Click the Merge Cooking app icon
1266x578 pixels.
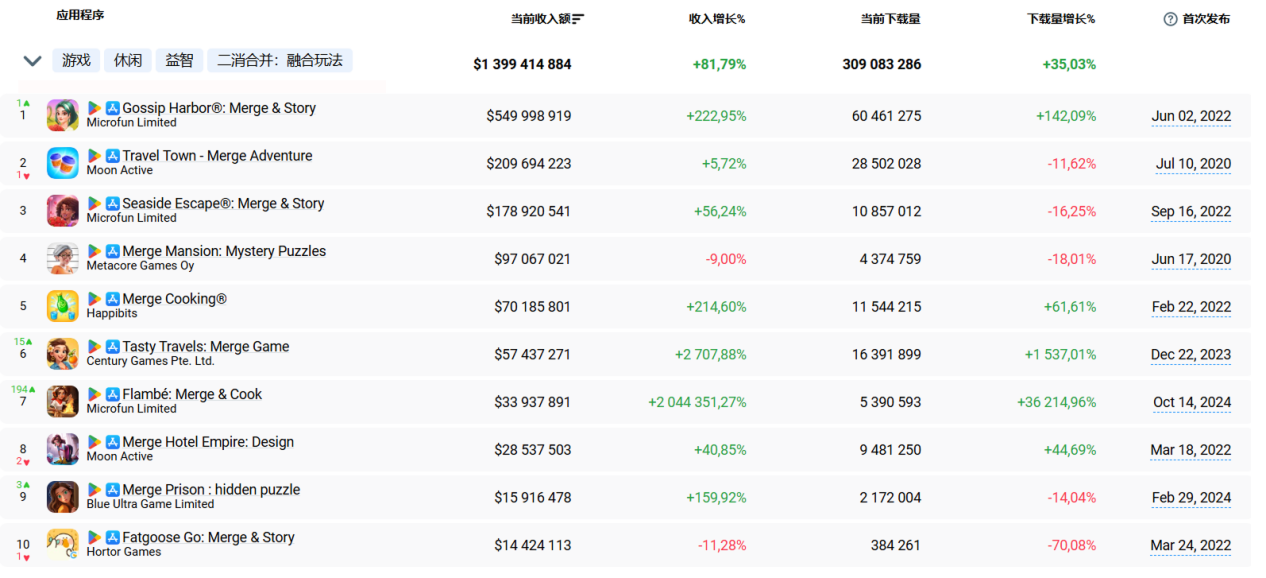[62, 306]
